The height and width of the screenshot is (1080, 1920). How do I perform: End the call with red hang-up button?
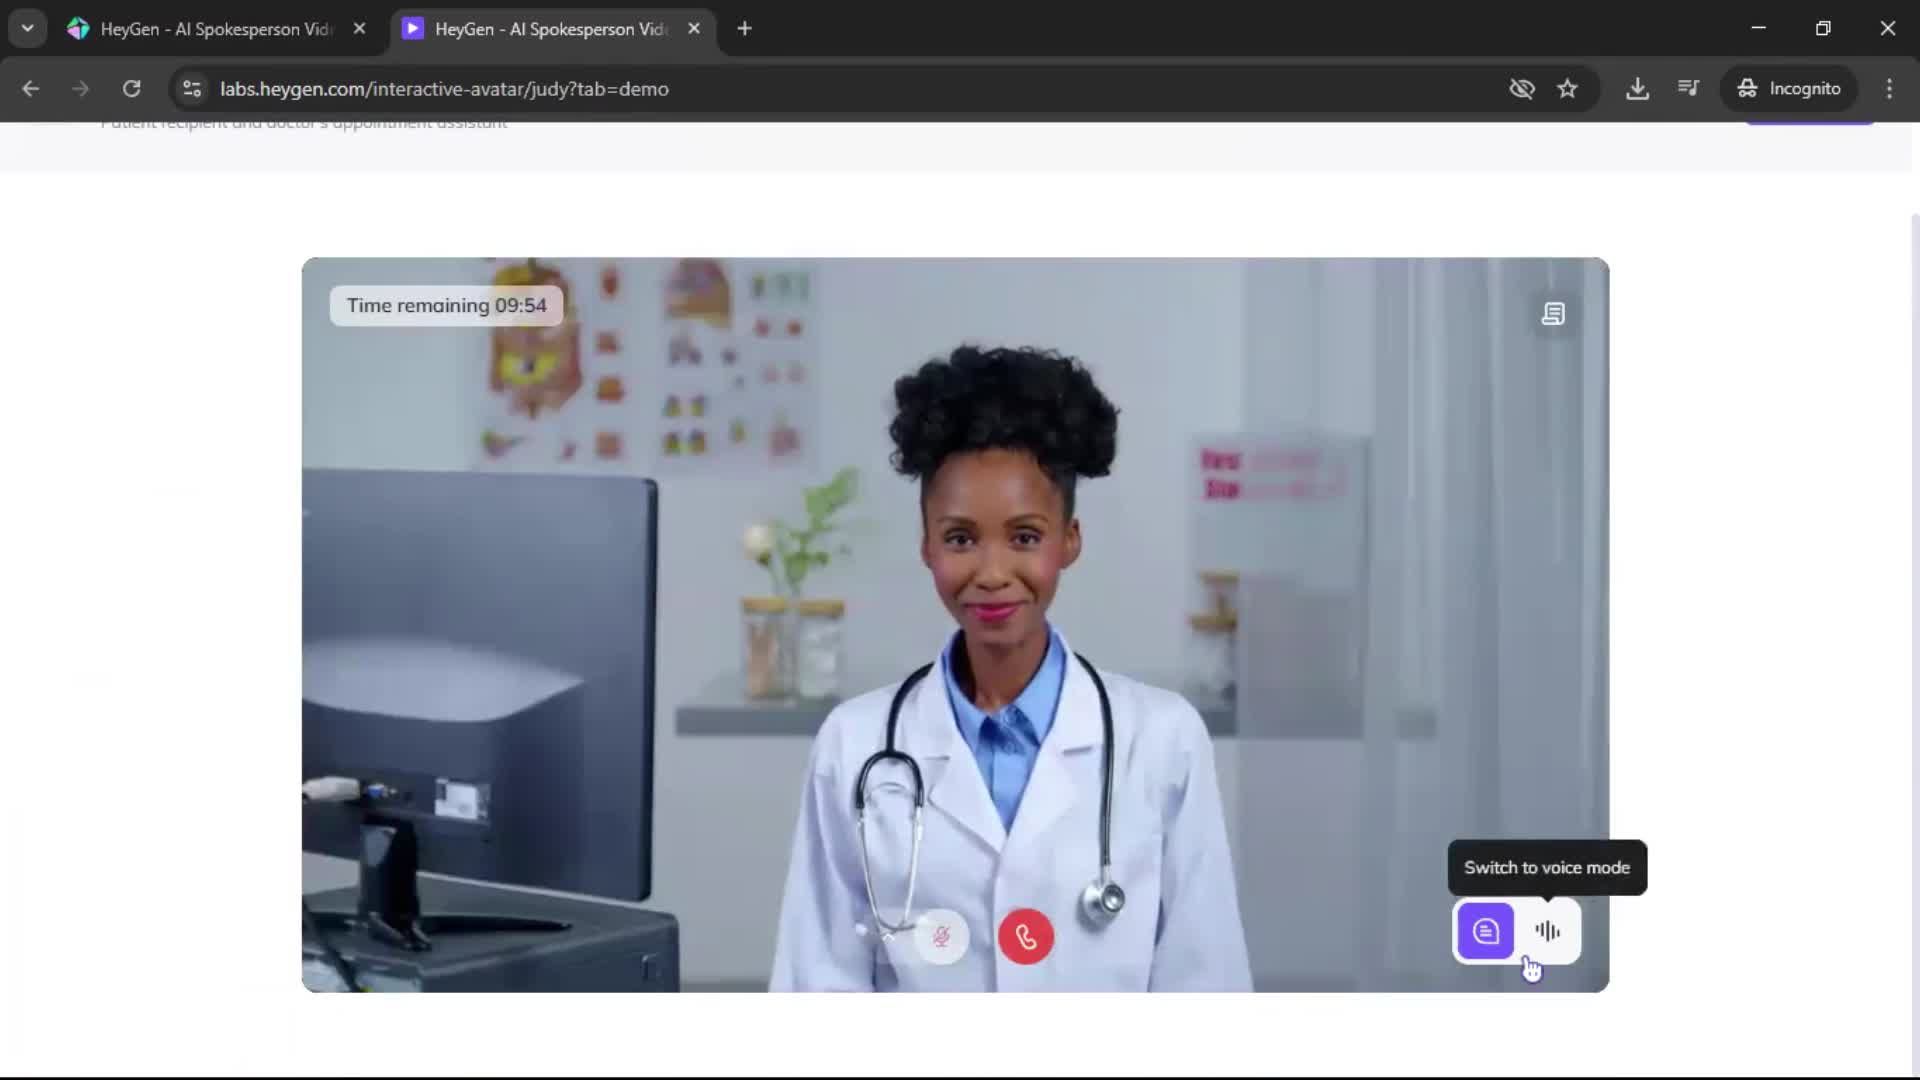(1025, 936)
